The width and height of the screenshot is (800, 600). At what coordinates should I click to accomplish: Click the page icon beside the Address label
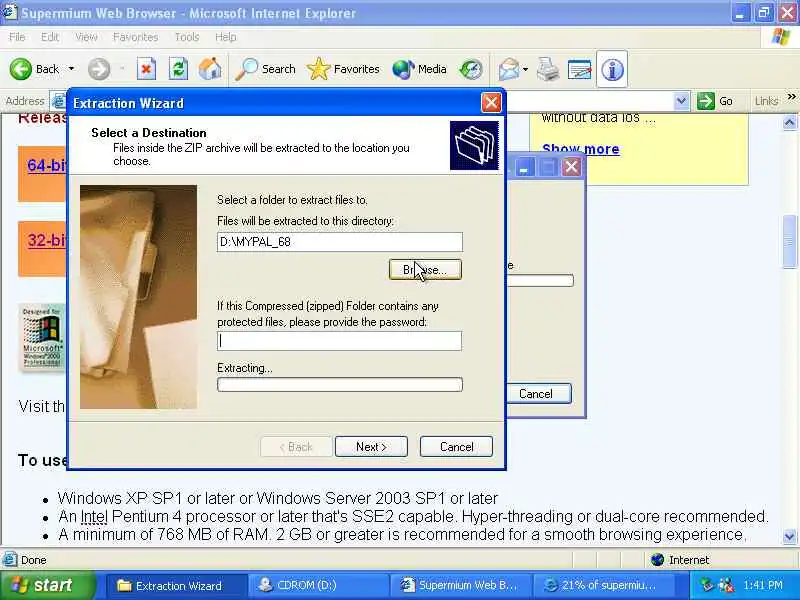click(x=58, y=101)
